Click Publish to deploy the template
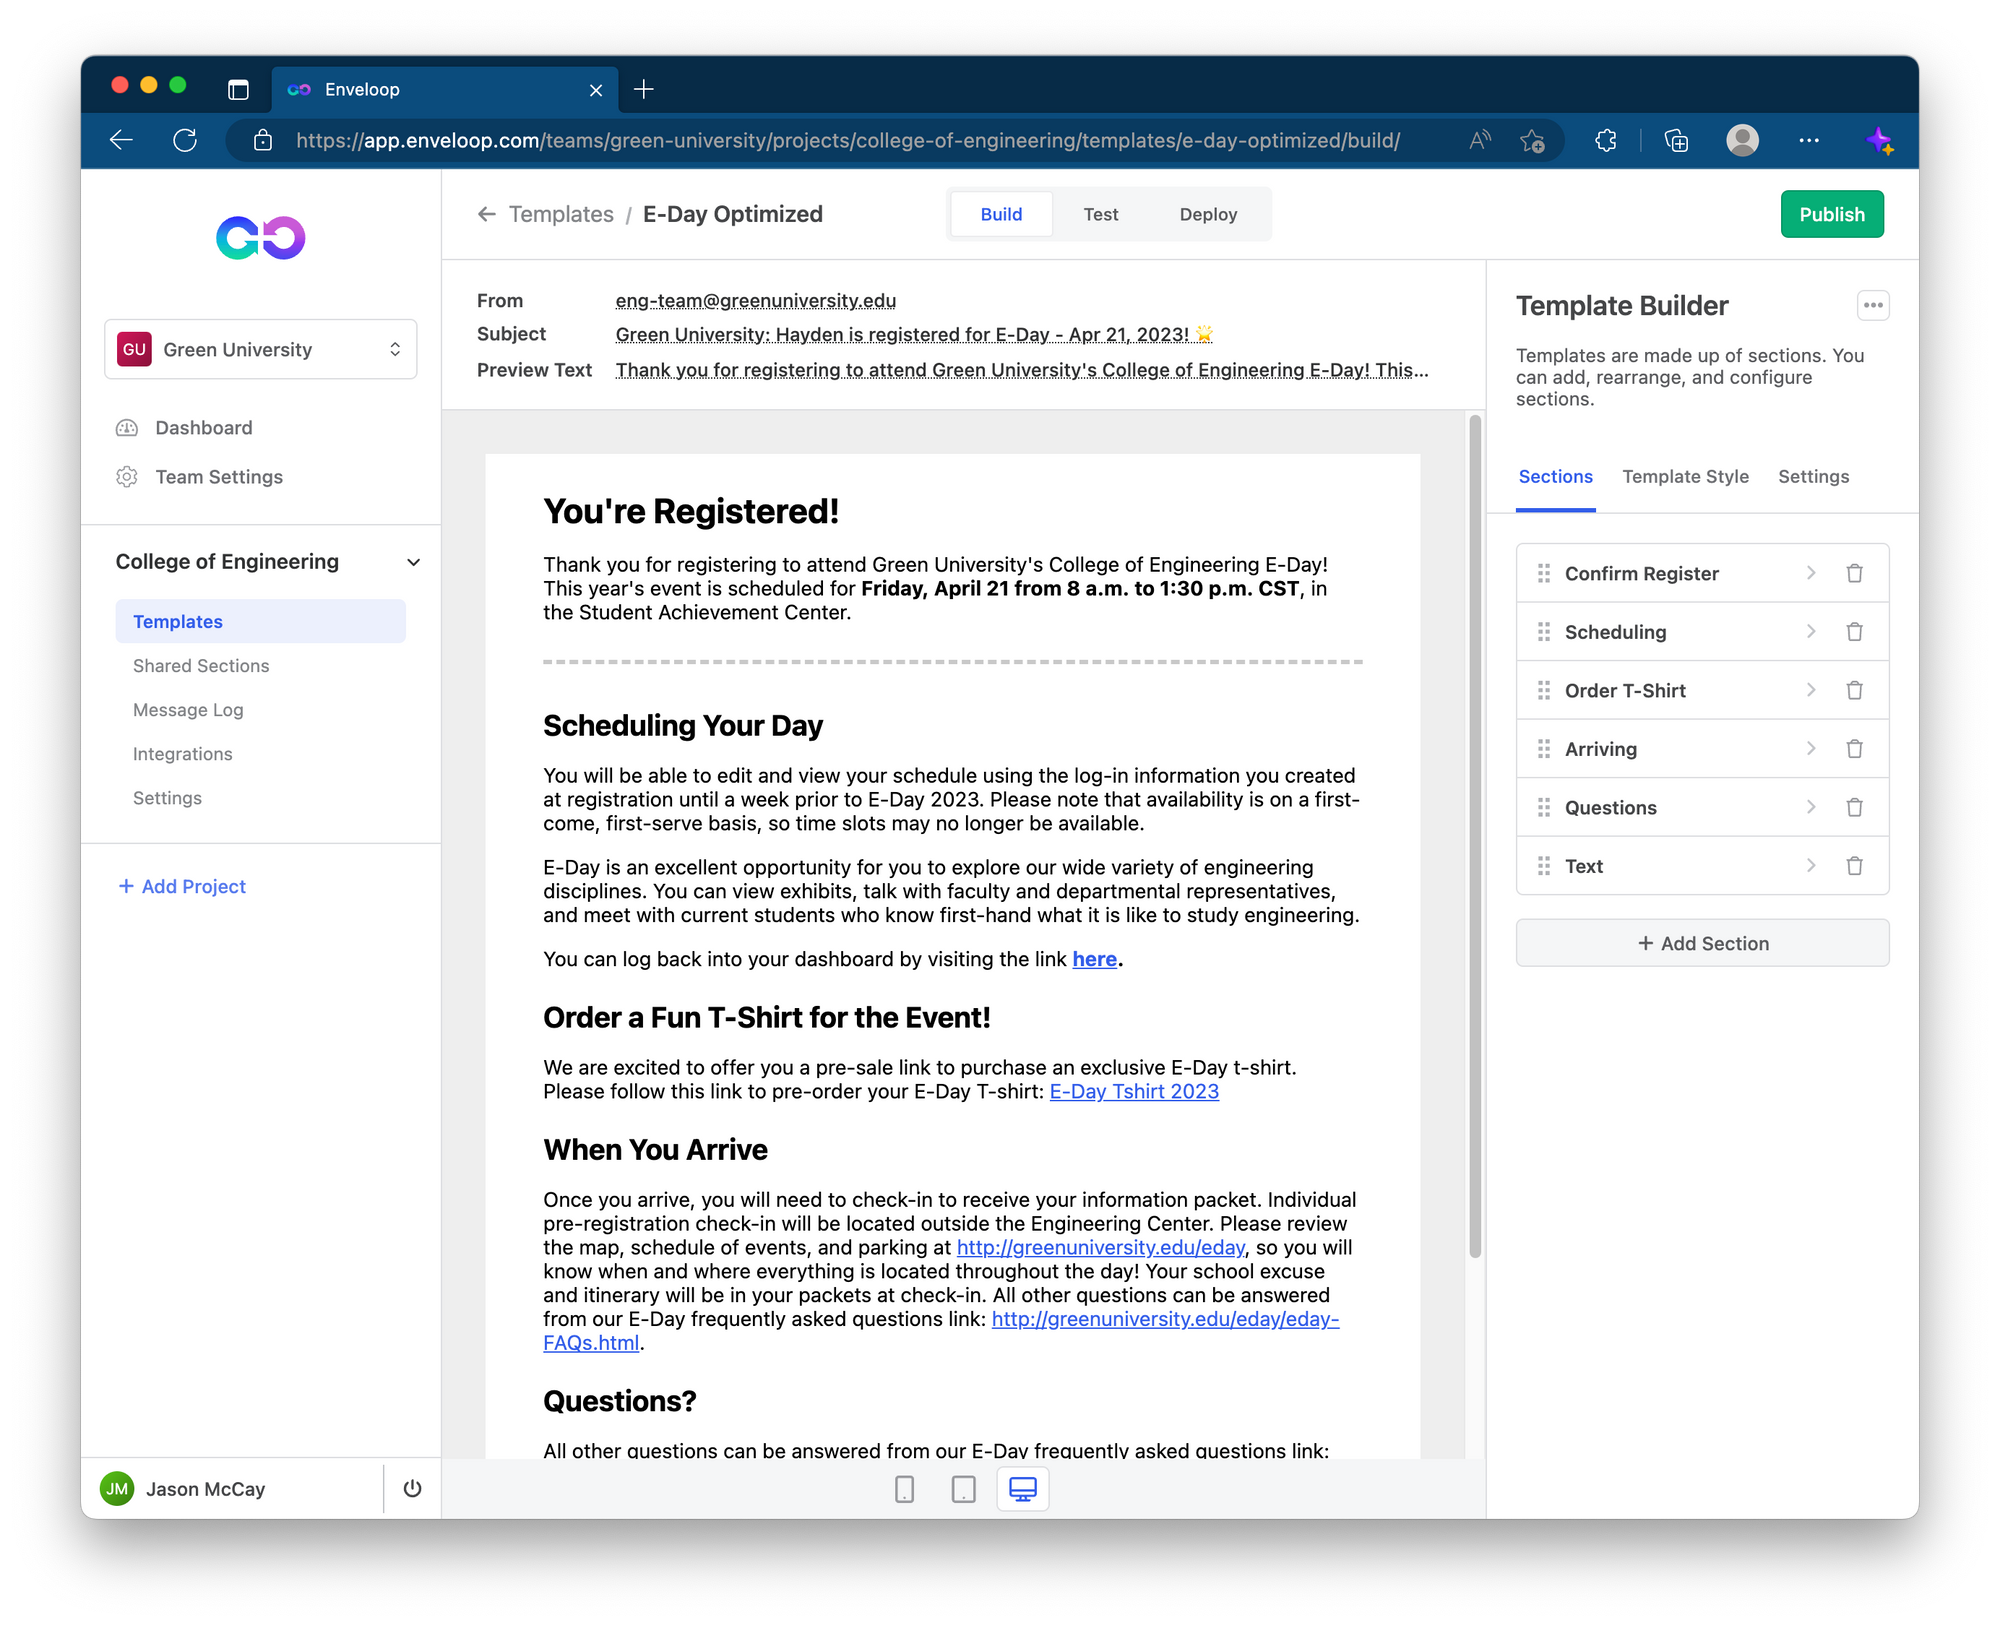Screen dimensions: 2000x1626 [x=1828, y=214]
